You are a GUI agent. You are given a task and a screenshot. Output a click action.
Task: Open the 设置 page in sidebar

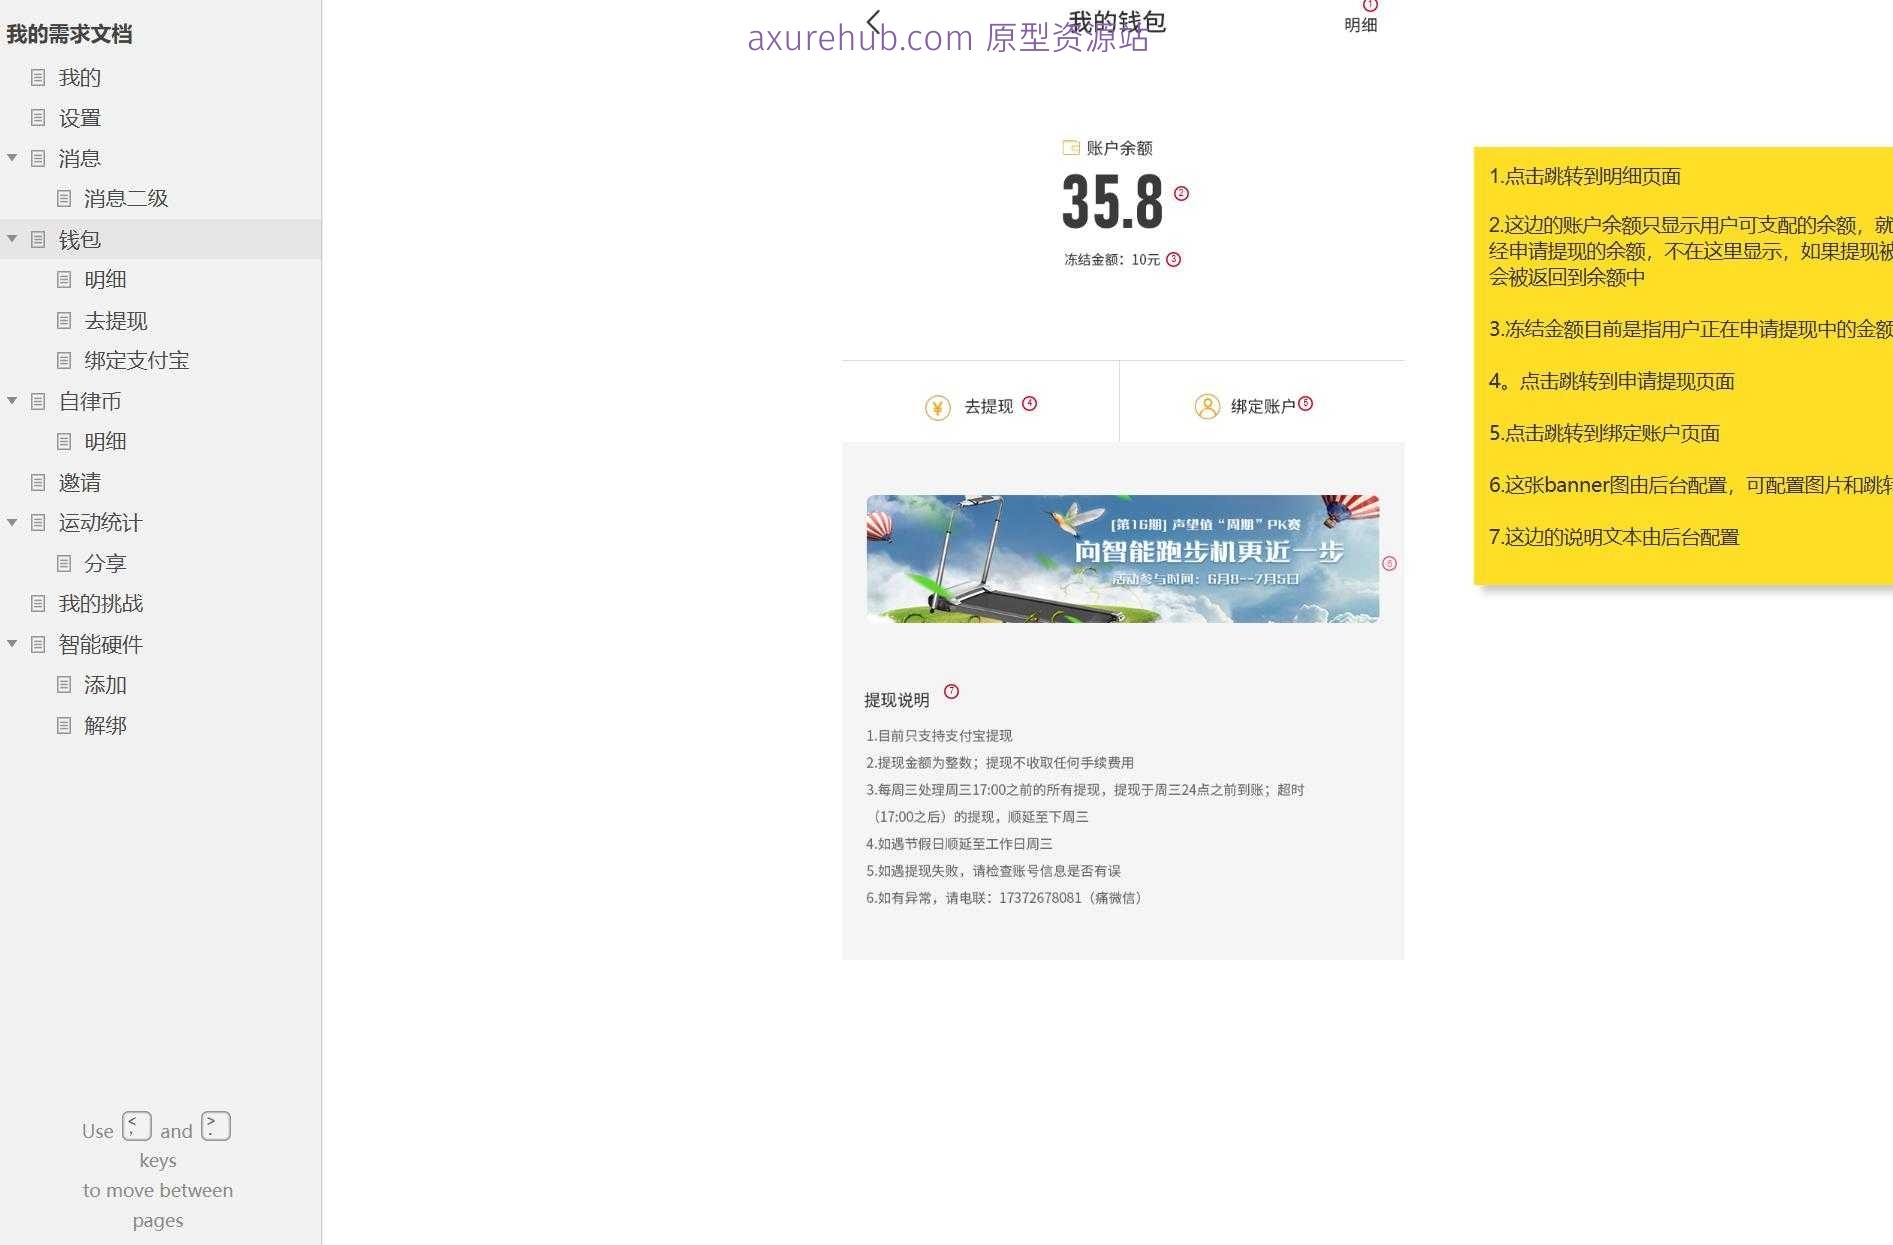click(79, 118)
